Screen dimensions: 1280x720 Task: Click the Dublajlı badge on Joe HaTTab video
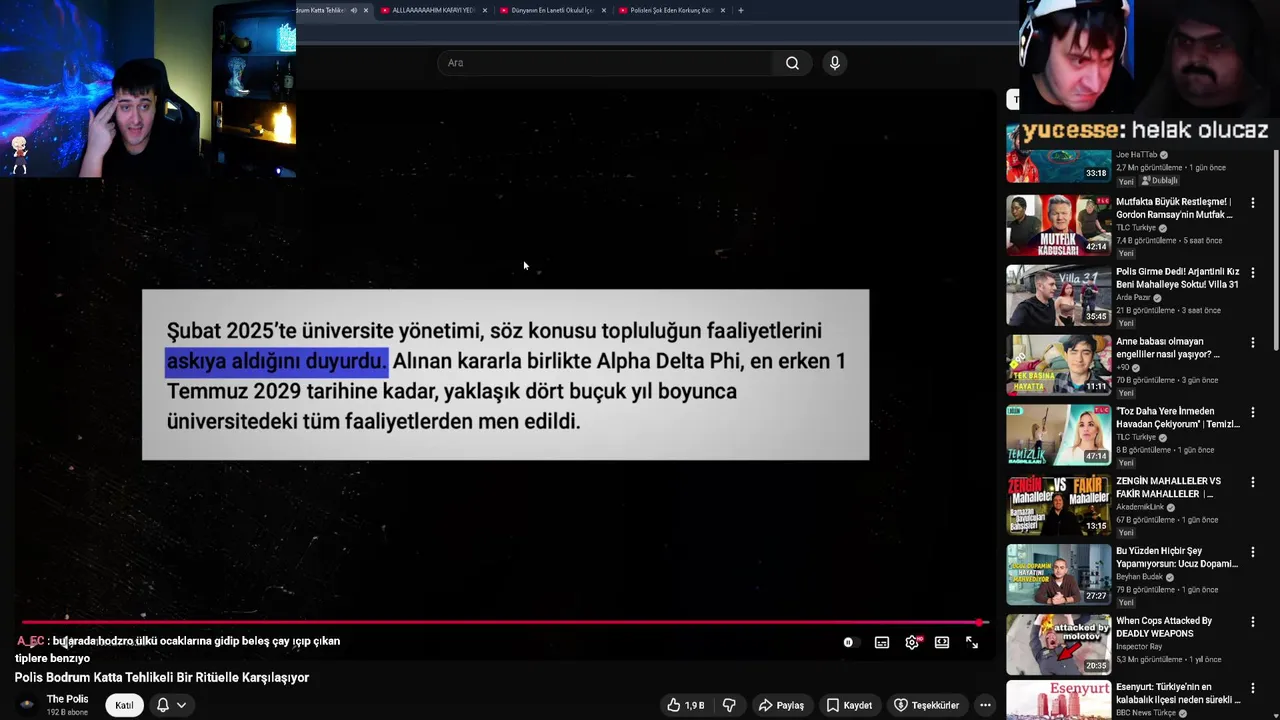[x=1160, y=181]
